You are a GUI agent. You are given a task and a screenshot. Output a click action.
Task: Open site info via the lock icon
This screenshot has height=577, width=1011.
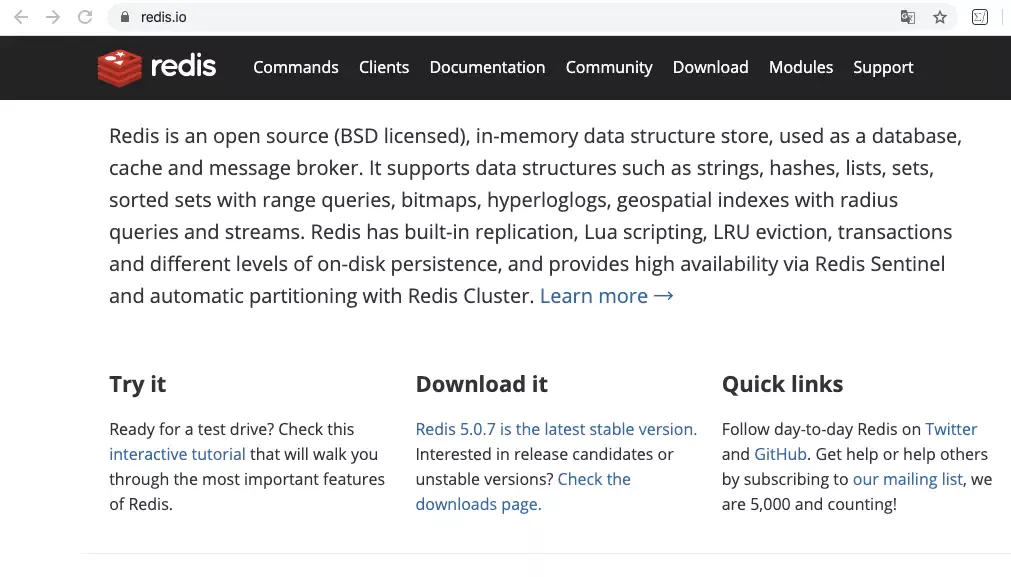point(125,17)
